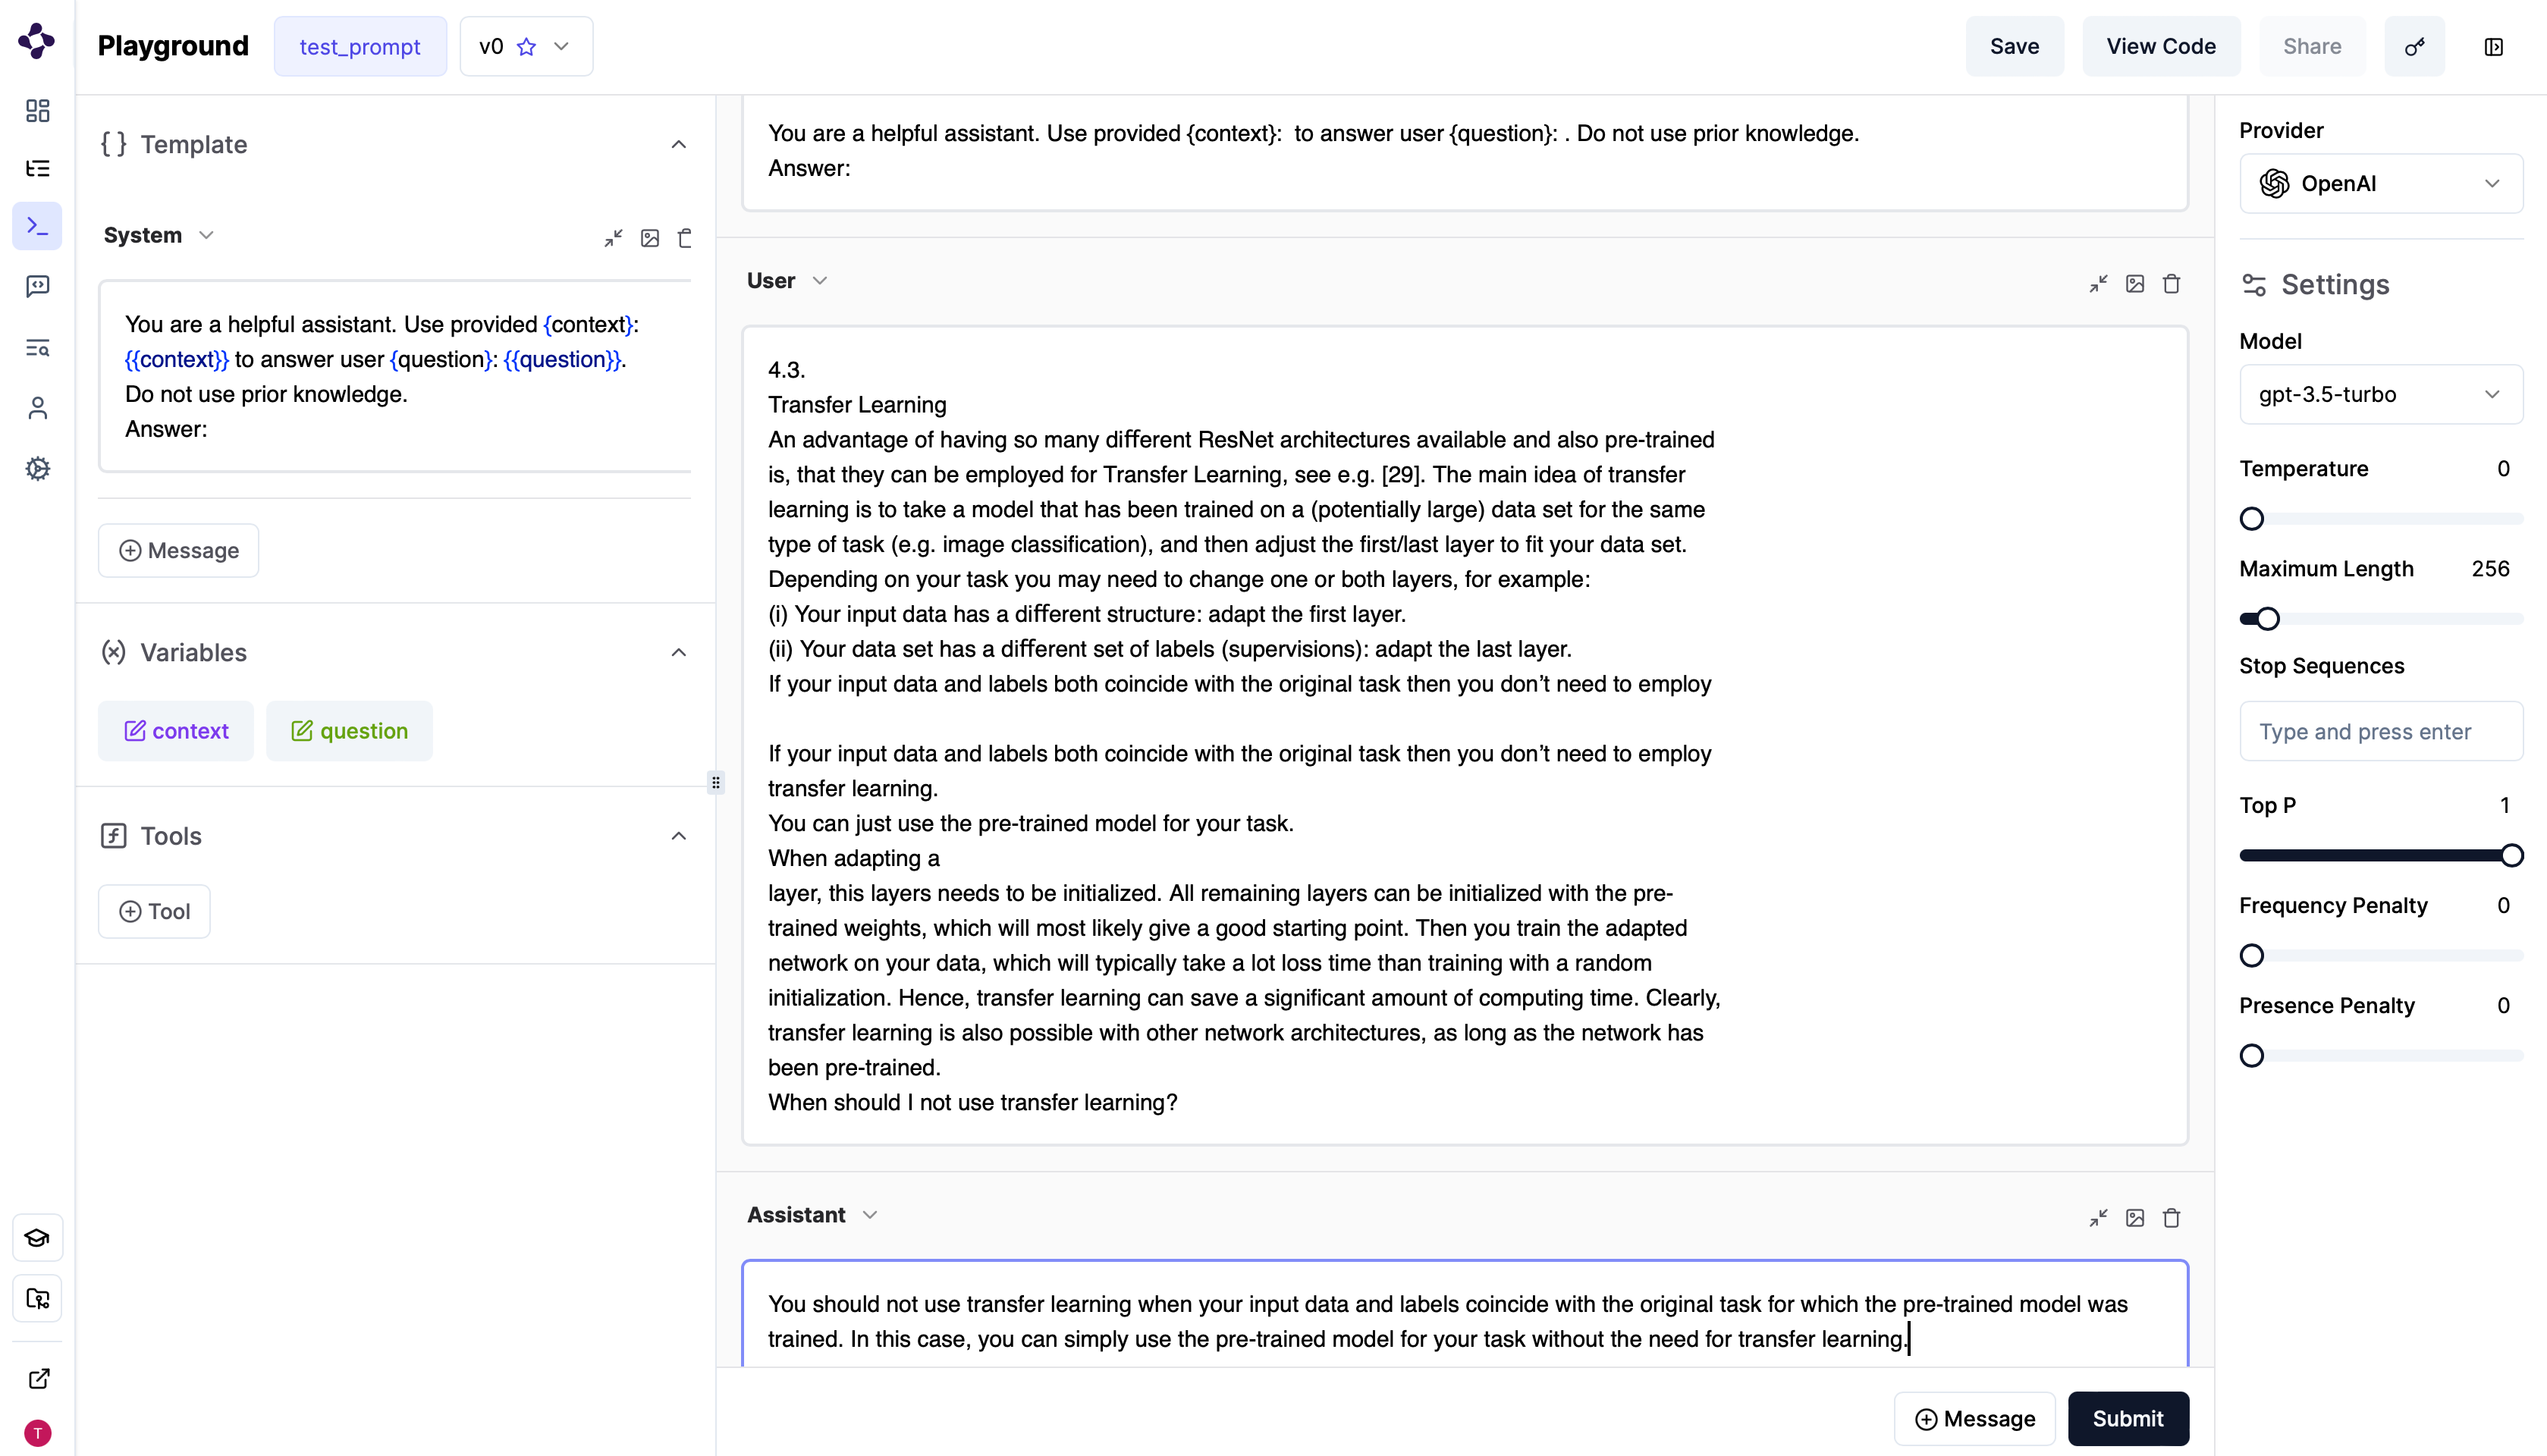This screenshot has height=1456, width=2547.
Task: Collapse the Template section
Action: click(678, 145)
